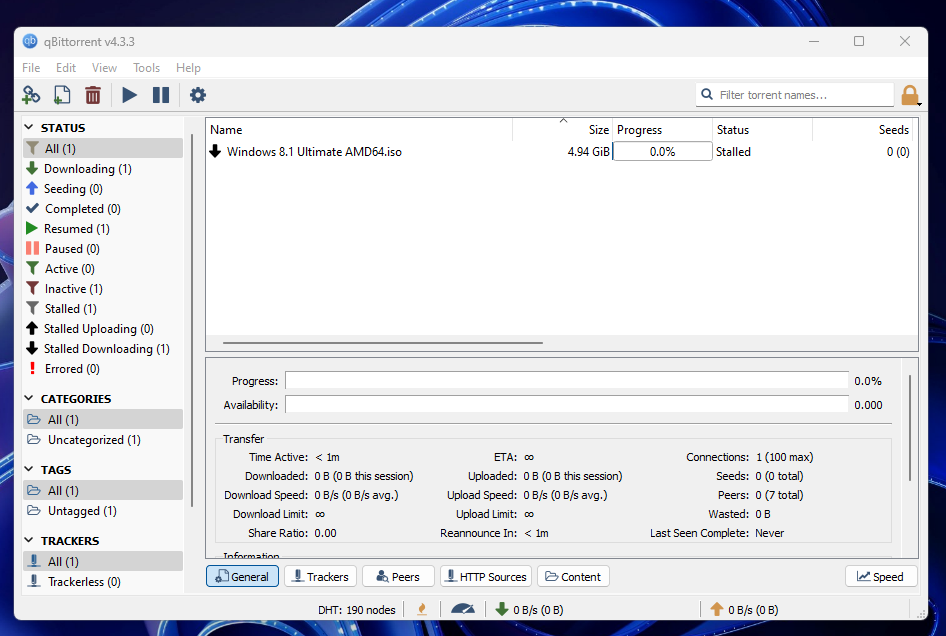The width and height of the screenshot is (946, 636).
Task: Switch to the Content tab
Action: tap(573, 576)
